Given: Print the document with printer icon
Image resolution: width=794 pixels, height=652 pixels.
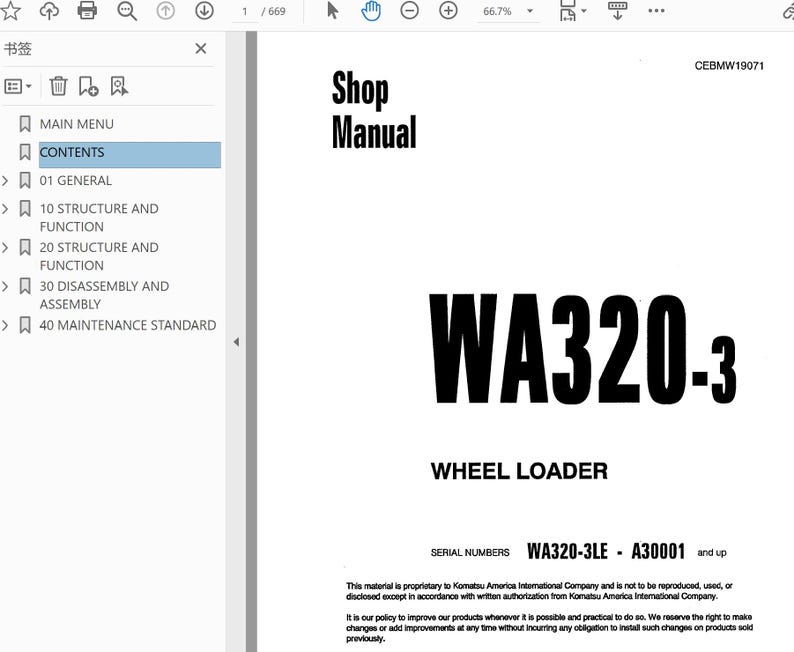Looking at the screenshot, I should (87, 11).
